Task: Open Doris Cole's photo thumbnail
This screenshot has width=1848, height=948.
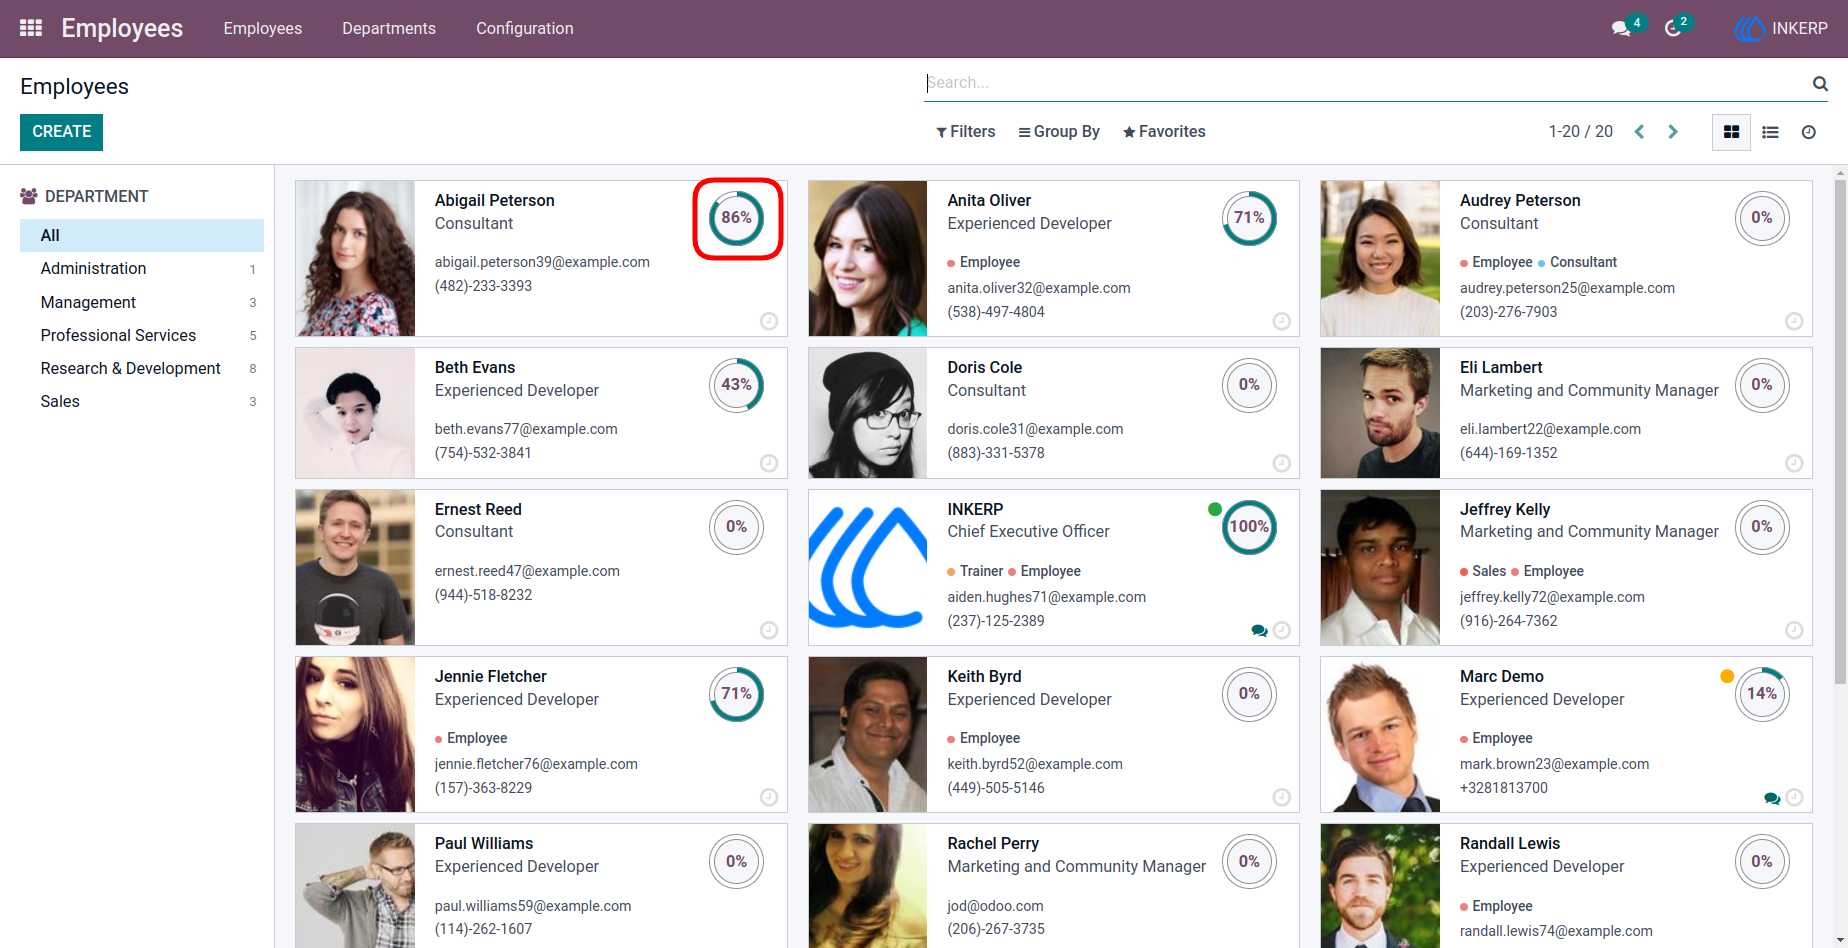Action: [x=868, y=413]
